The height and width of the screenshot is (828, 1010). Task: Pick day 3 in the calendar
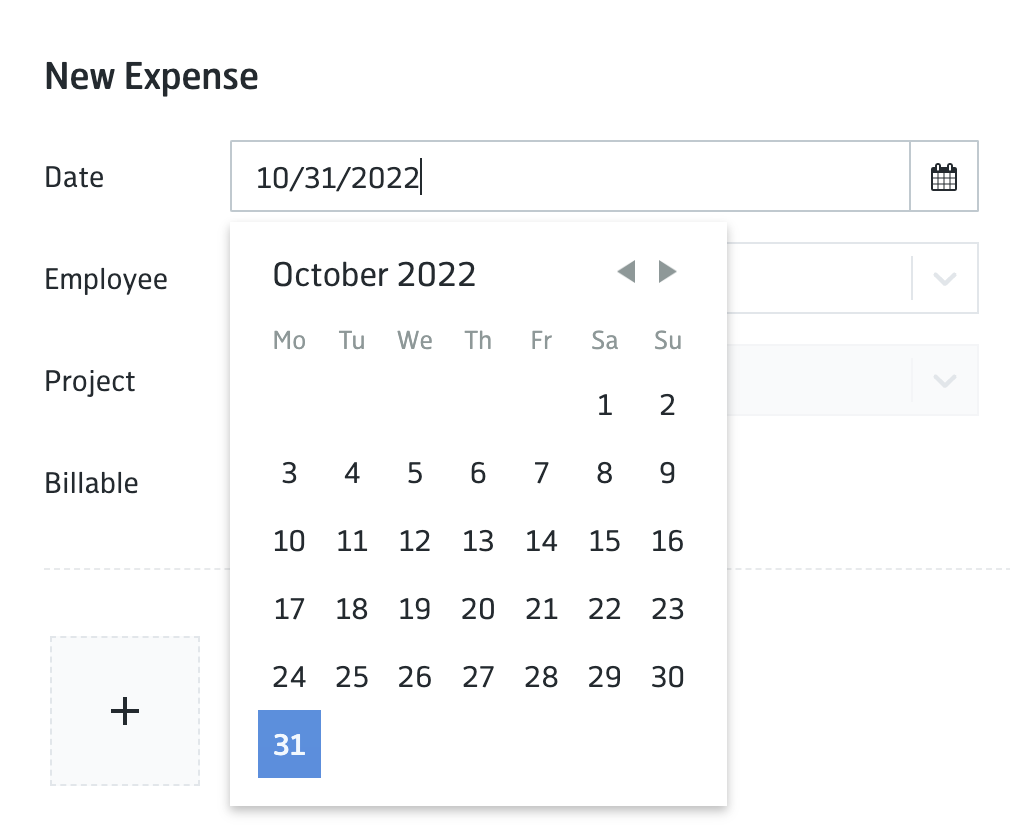coord(289,473)
